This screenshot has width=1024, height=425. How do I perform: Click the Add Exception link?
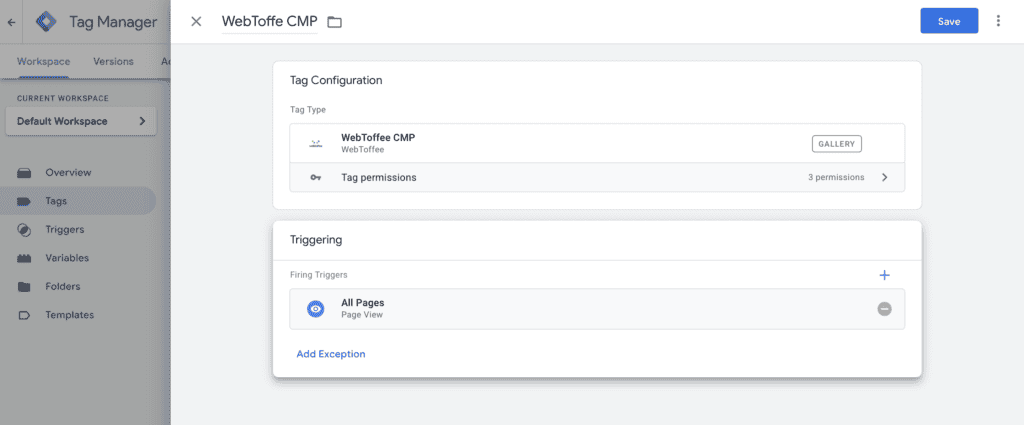click(x=330, y=354)
